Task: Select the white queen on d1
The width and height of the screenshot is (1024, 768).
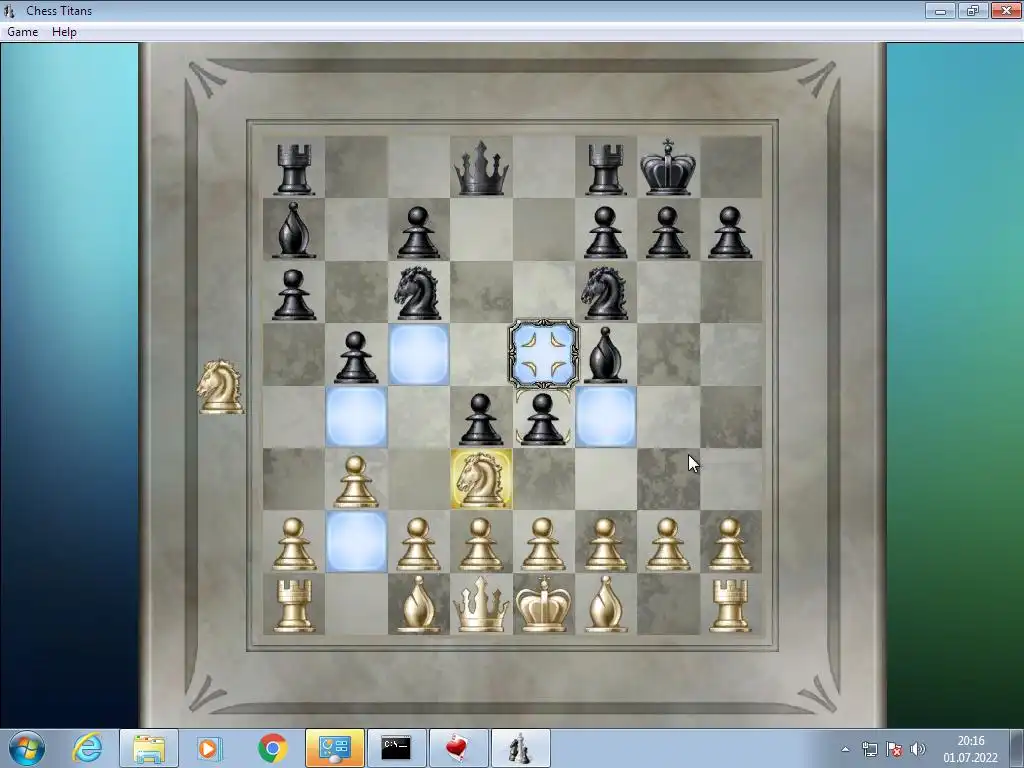Action: pyautogui.click(x=481, y=605)
